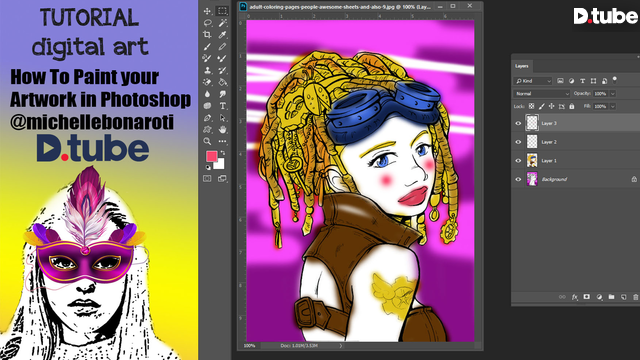Hide Layer 2 with its eye icon

pyautogui.click(x=518, y=142)
